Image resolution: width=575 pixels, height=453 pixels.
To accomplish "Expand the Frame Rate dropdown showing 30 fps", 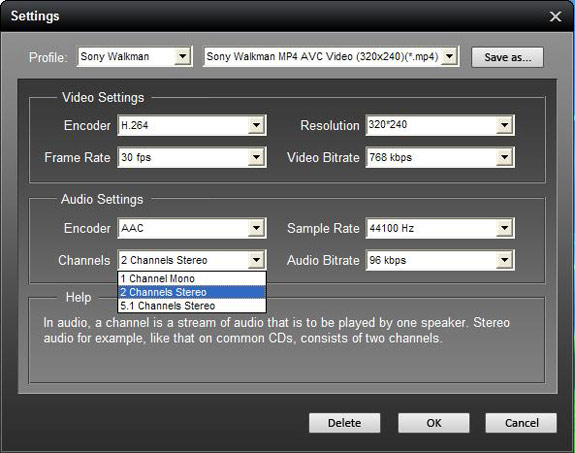I will 256,157.
